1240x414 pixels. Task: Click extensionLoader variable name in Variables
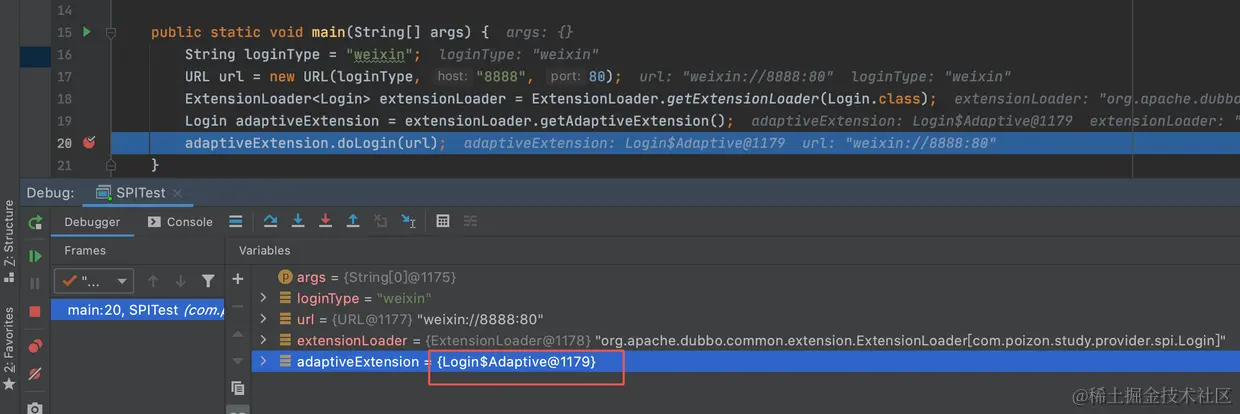click(351, 340)
